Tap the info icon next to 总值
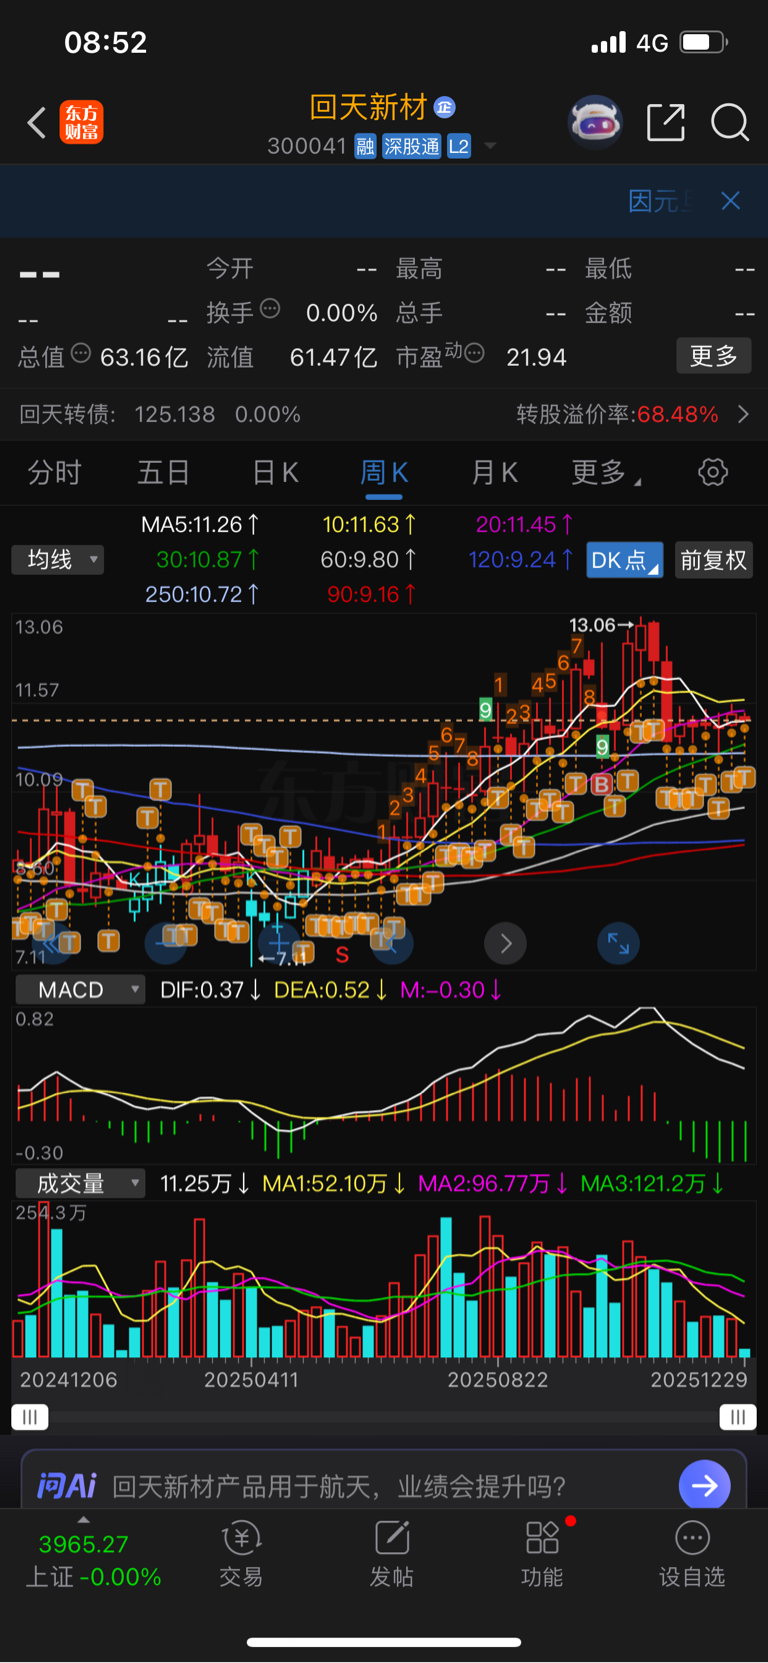The width and height of the screenshot is (768, 1663). click(x=82, y=353)
